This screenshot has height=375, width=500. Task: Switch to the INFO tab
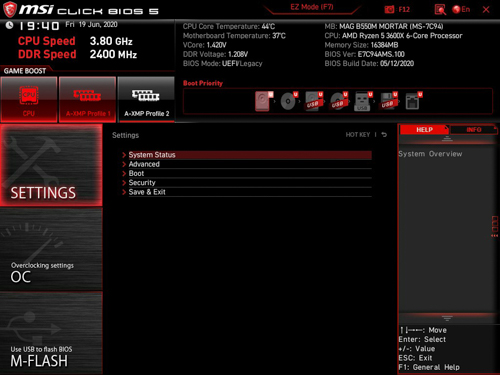tap(474, 130)
